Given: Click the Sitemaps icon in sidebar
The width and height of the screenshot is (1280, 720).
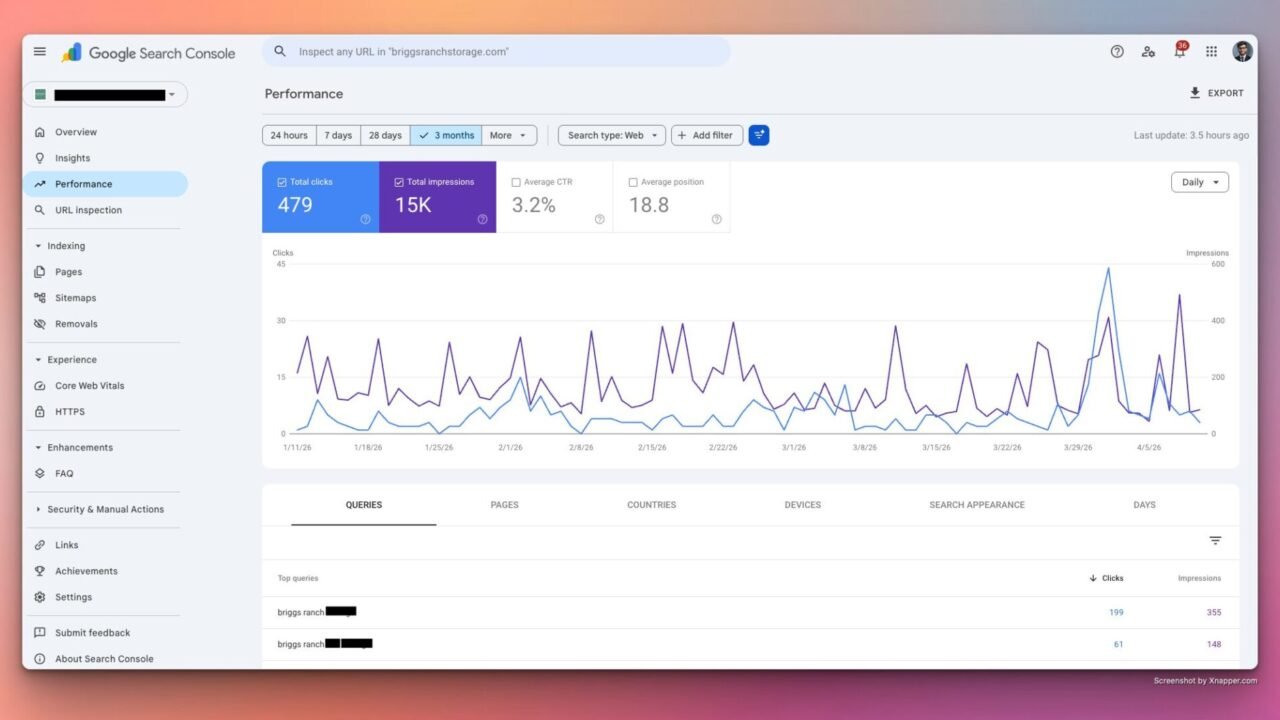Looking at the screenshot, I should pyautogui.click(x=40, y=298).
